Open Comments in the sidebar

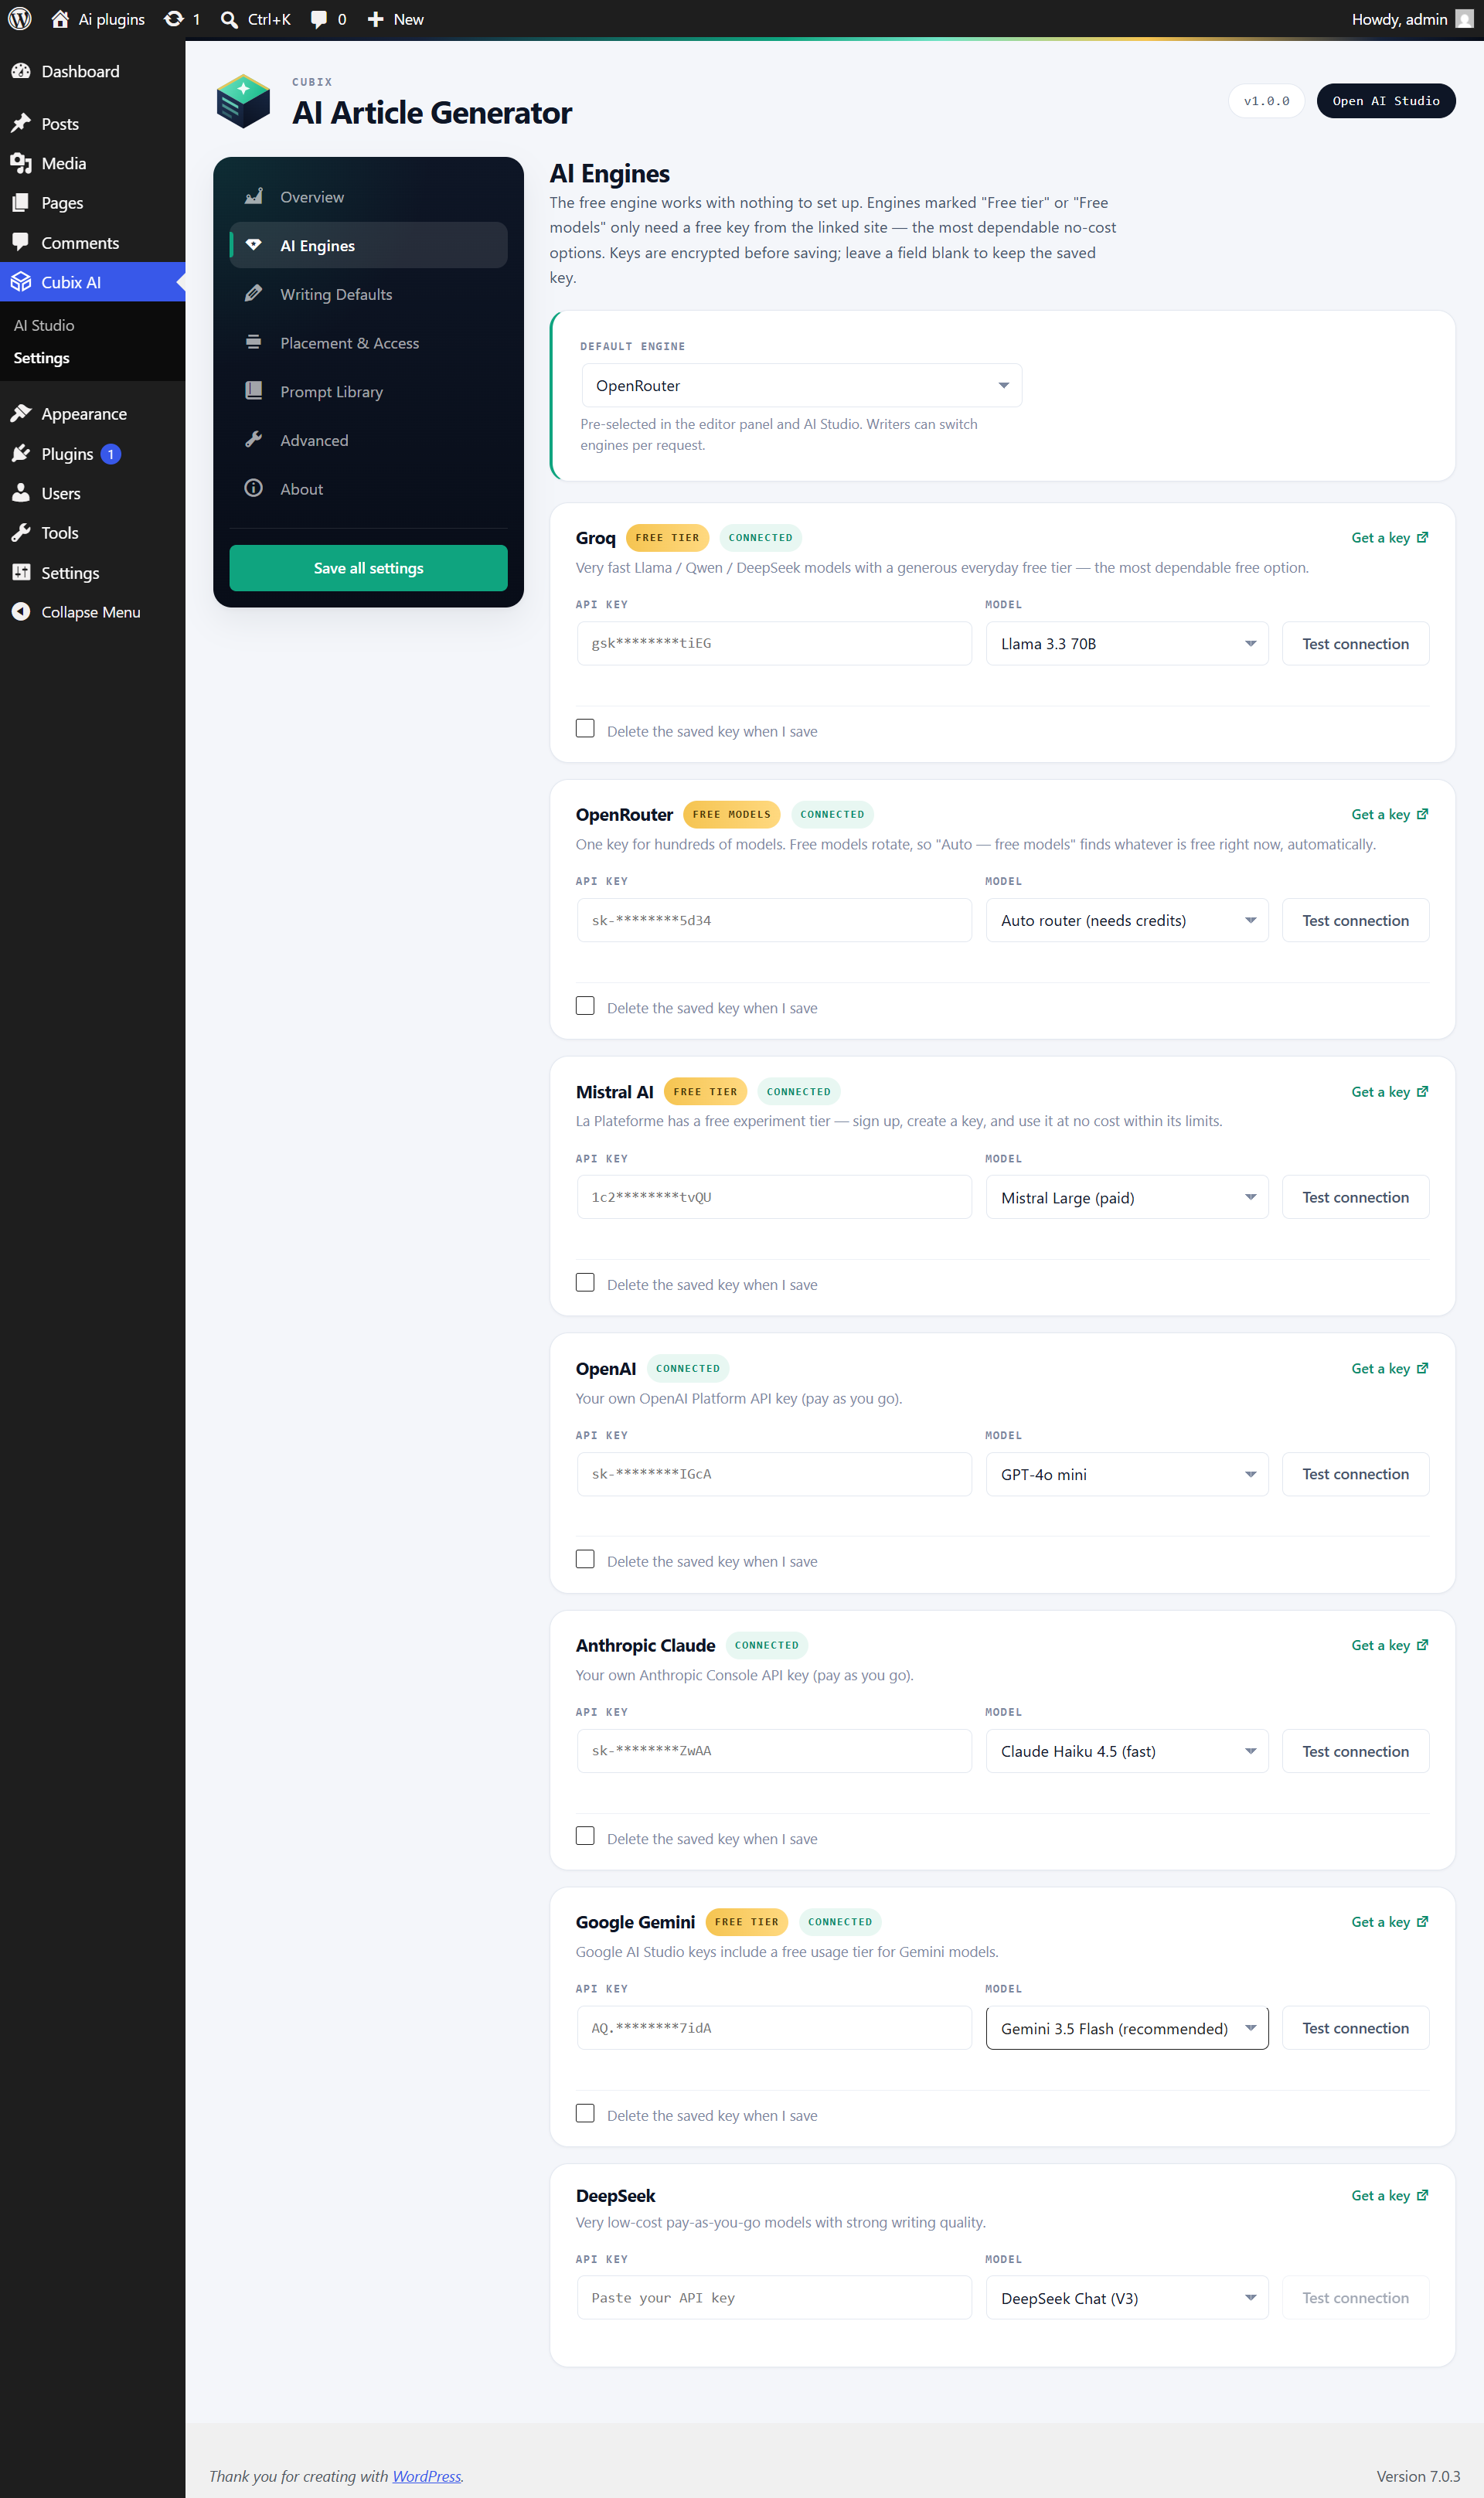click(92, 243)
